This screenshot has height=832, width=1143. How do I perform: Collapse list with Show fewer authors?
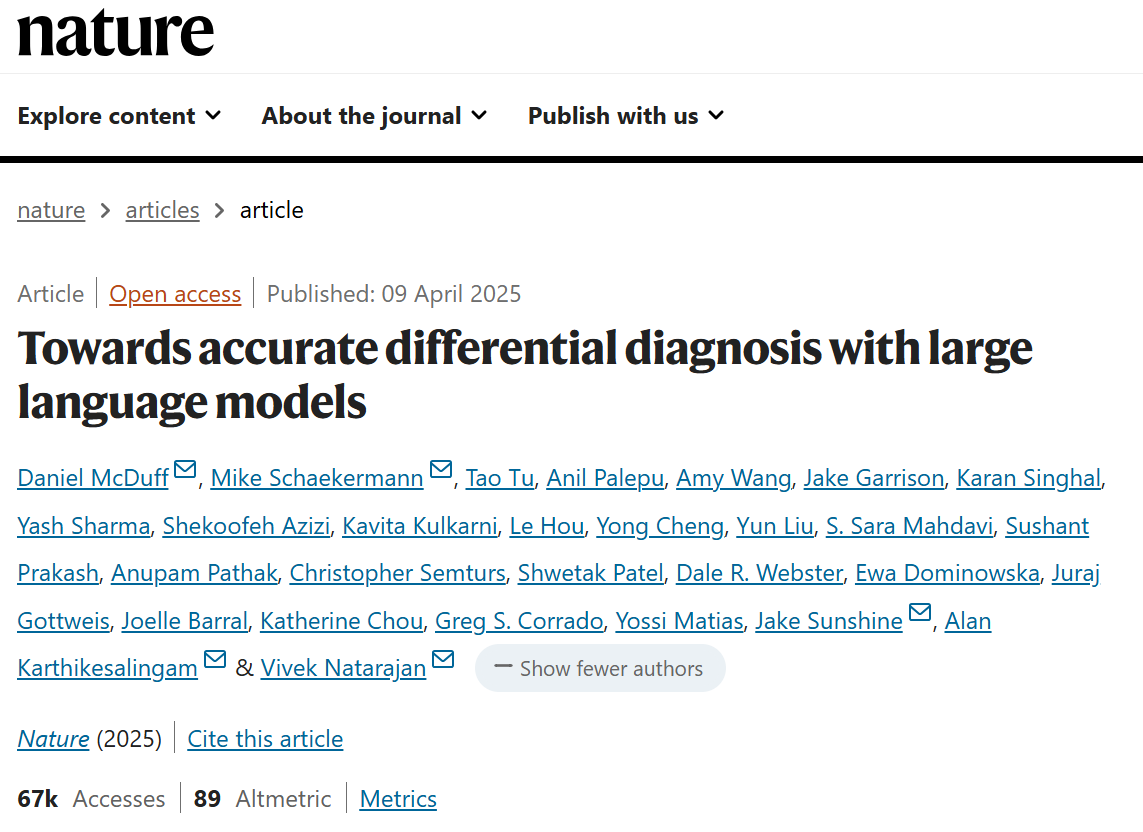point(600,668)
